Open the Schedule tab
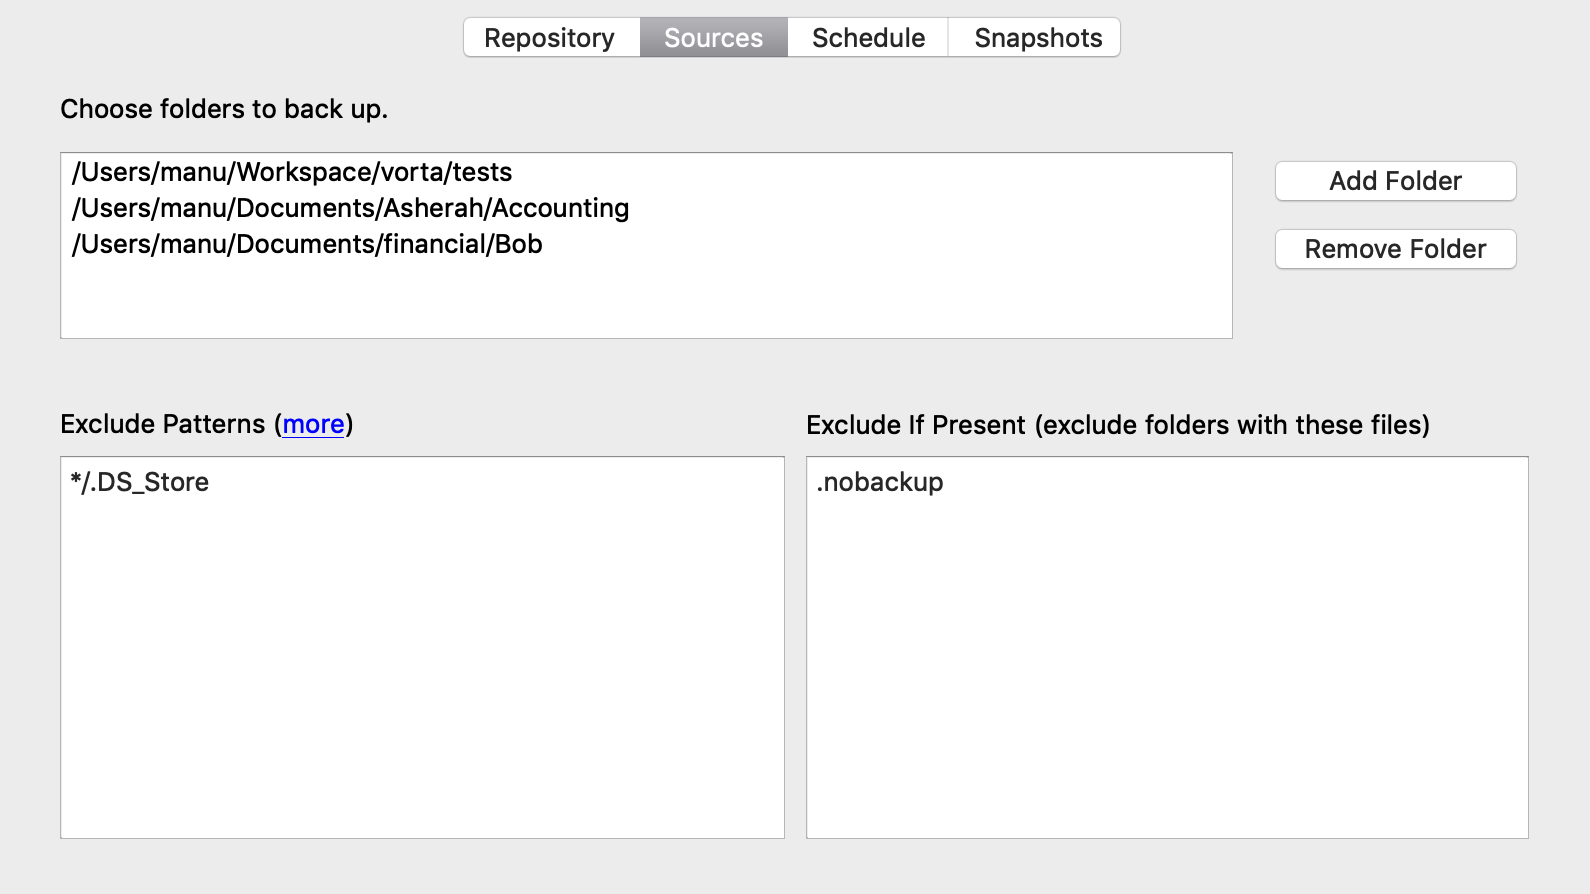 868,38
